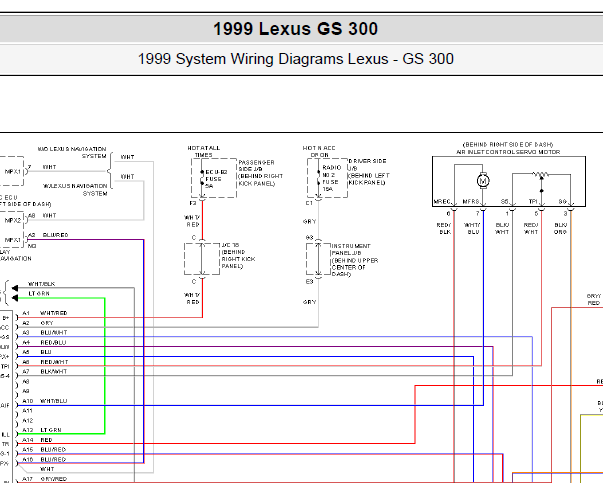Click the "A14 RED" connector row
603x483 pixels.
[37, 440]
